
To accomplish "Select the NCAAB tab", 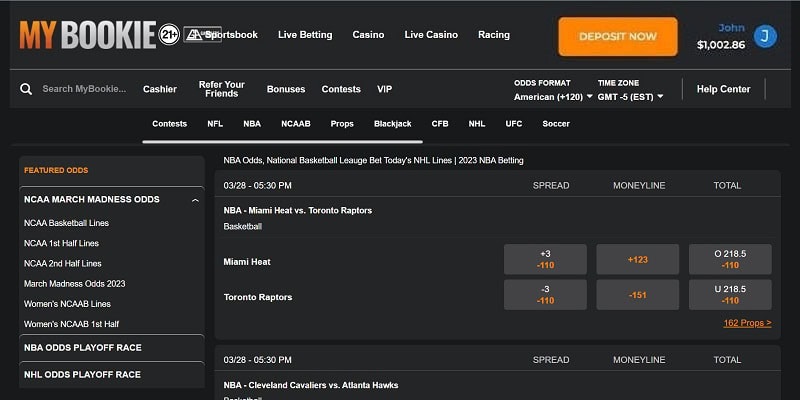I will 296,124.
